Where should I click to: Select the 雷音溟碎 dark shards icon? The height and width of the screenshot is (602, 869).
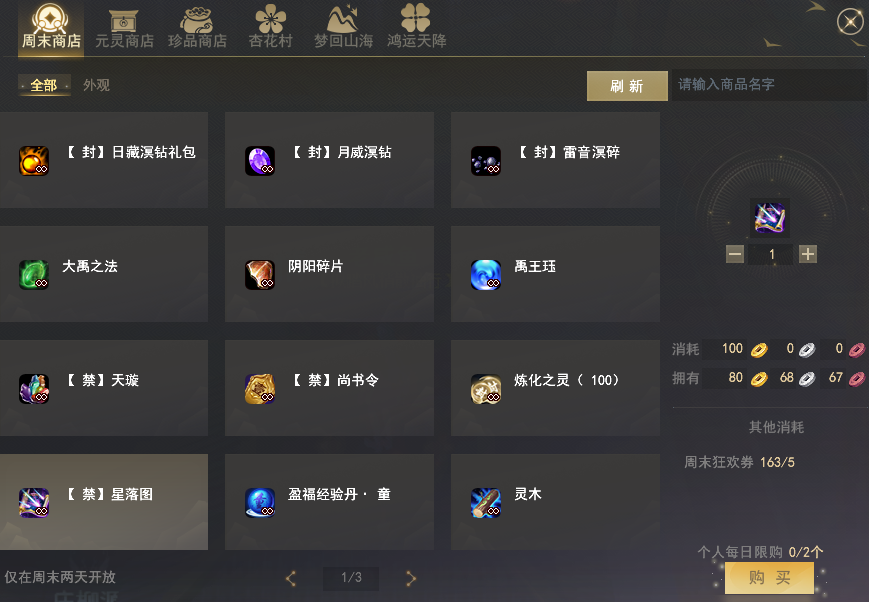pyautogui.click(x=486, y=161)
